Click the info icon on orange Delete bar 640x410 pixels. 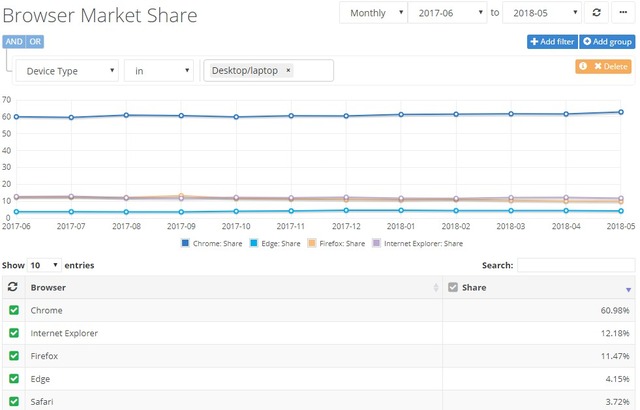[584, 66]
